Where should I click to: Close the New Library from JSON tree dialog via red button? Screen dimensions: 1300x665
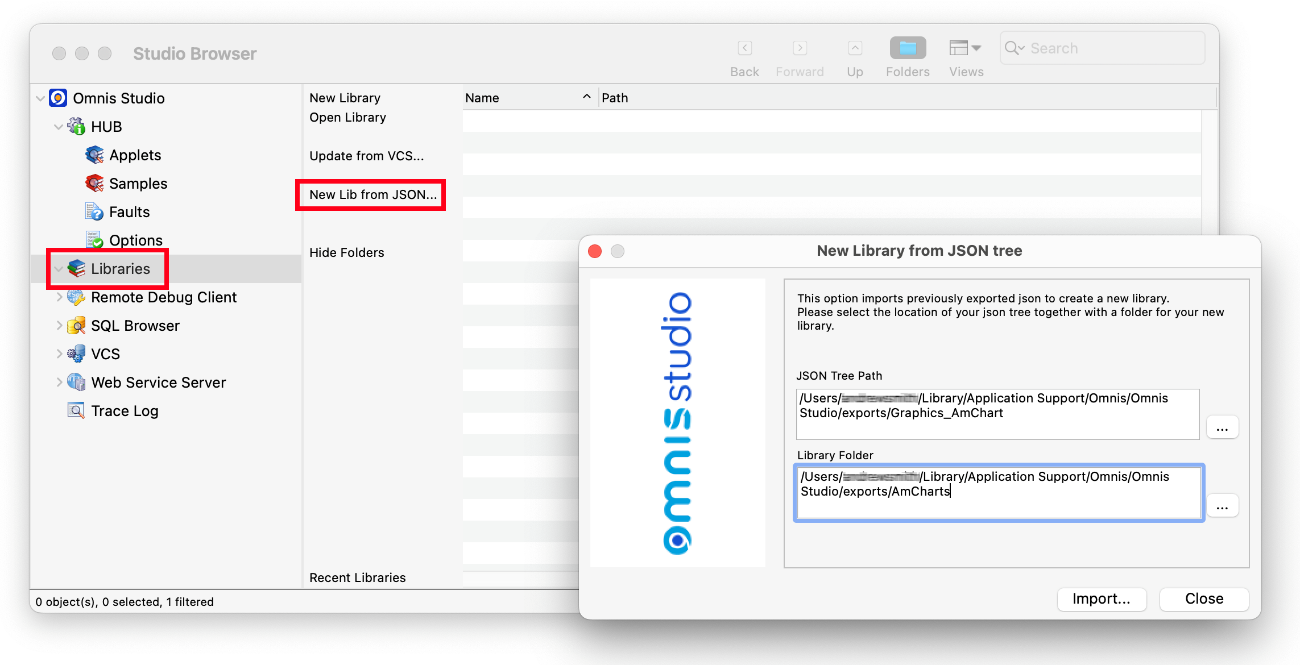(595, 251)
